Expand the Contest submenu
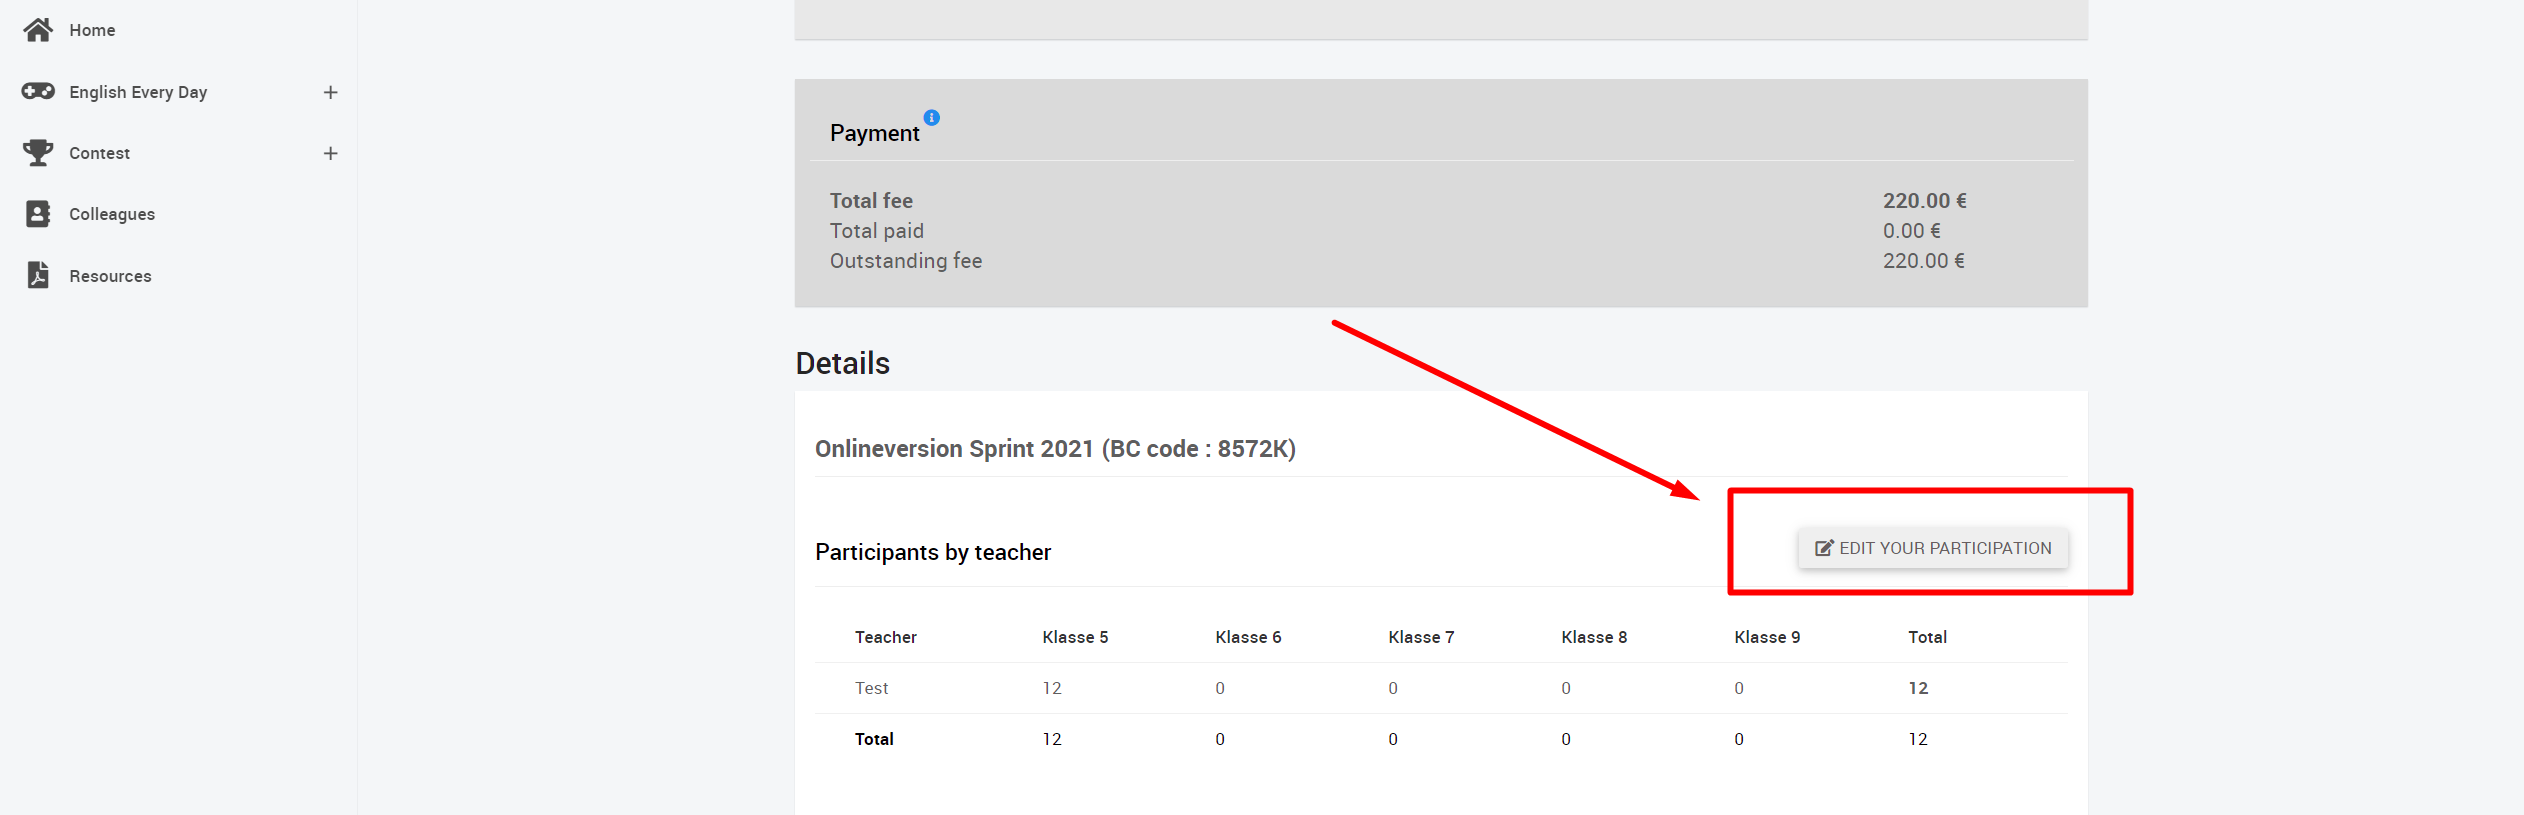The image size is (2524, 815). click(x=331, y=153)
